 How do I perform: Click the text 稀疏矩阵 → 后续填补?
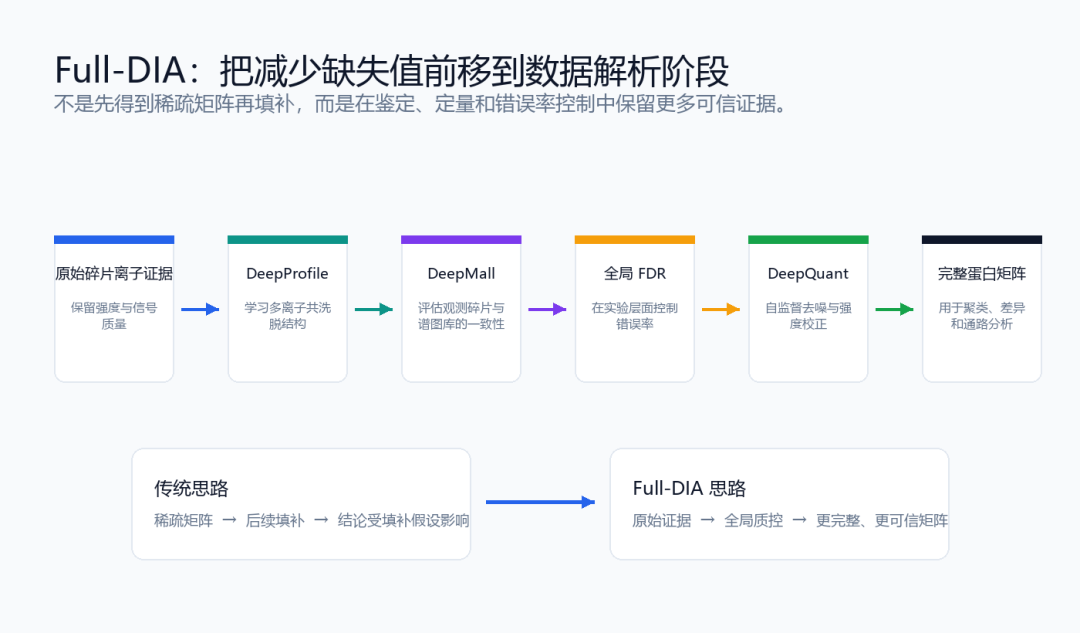pos(229,521)
